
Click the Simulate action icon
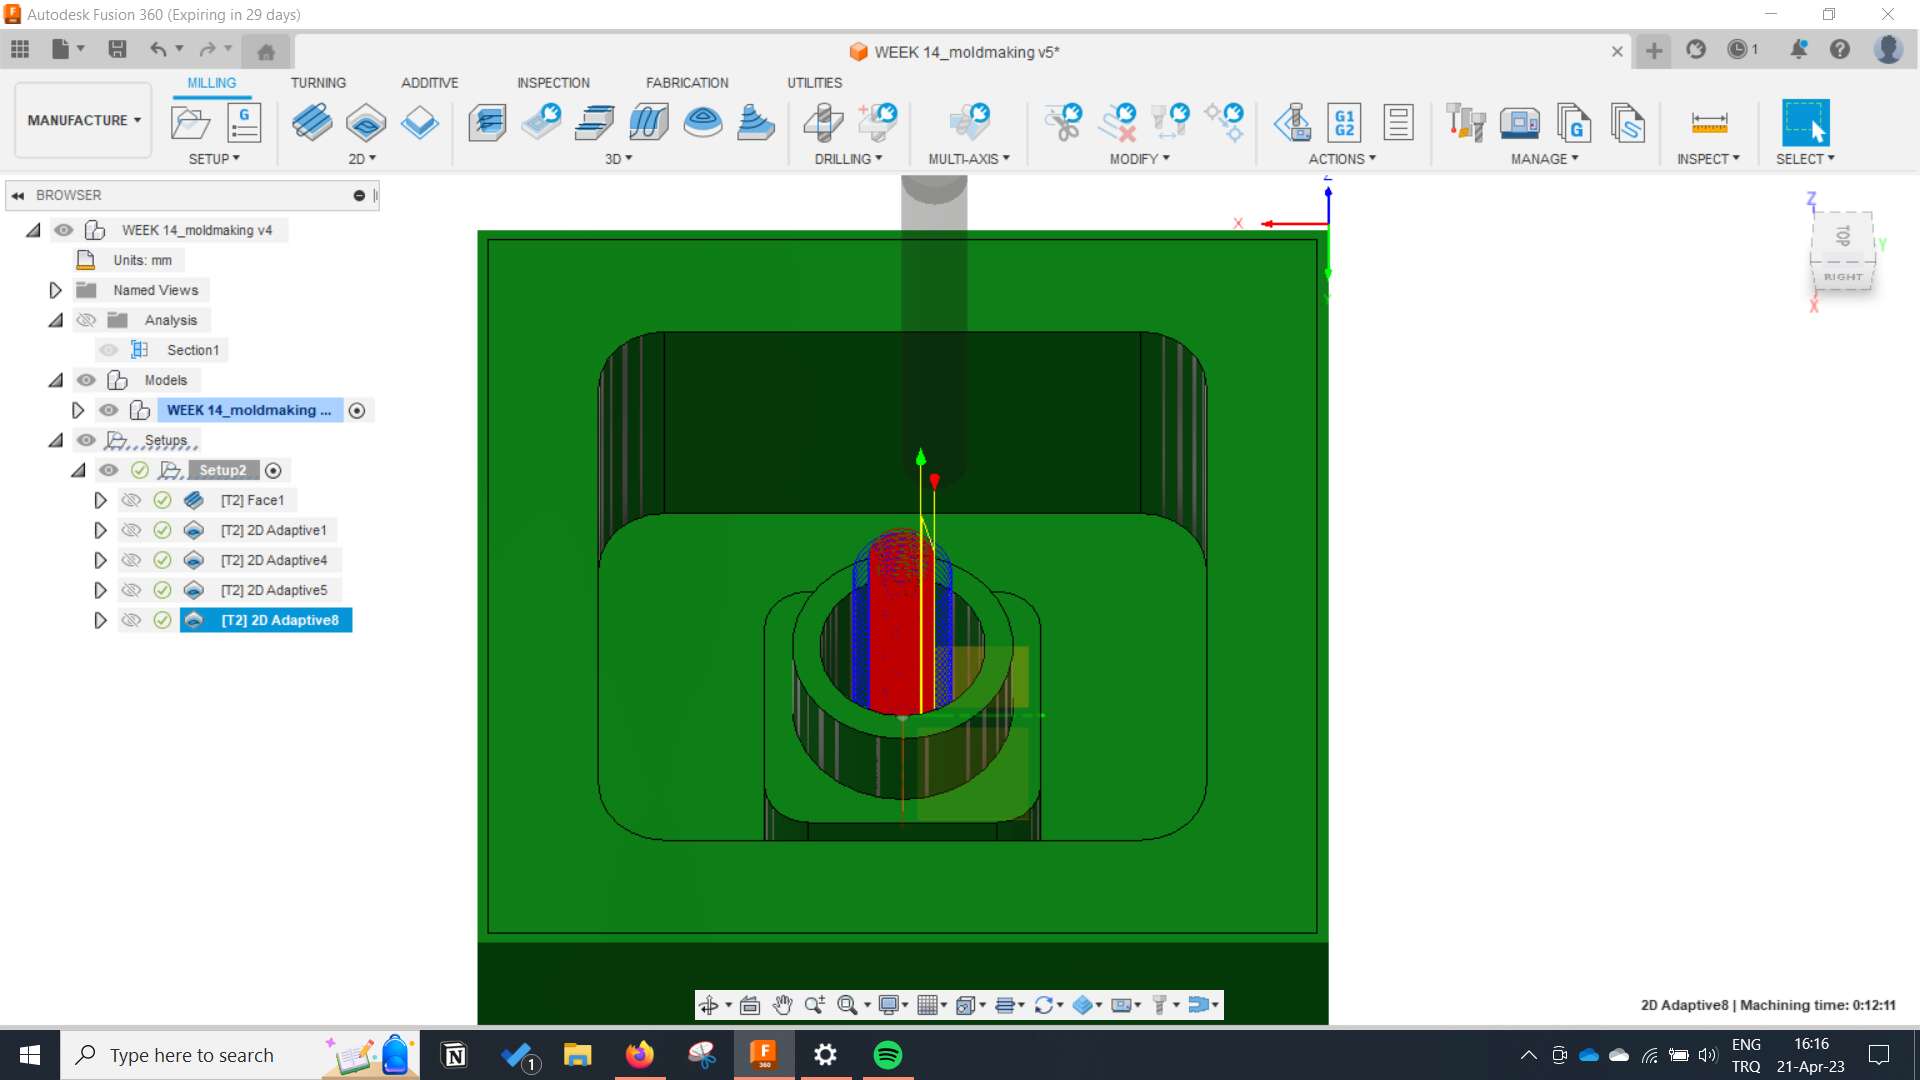[1292, 123]
